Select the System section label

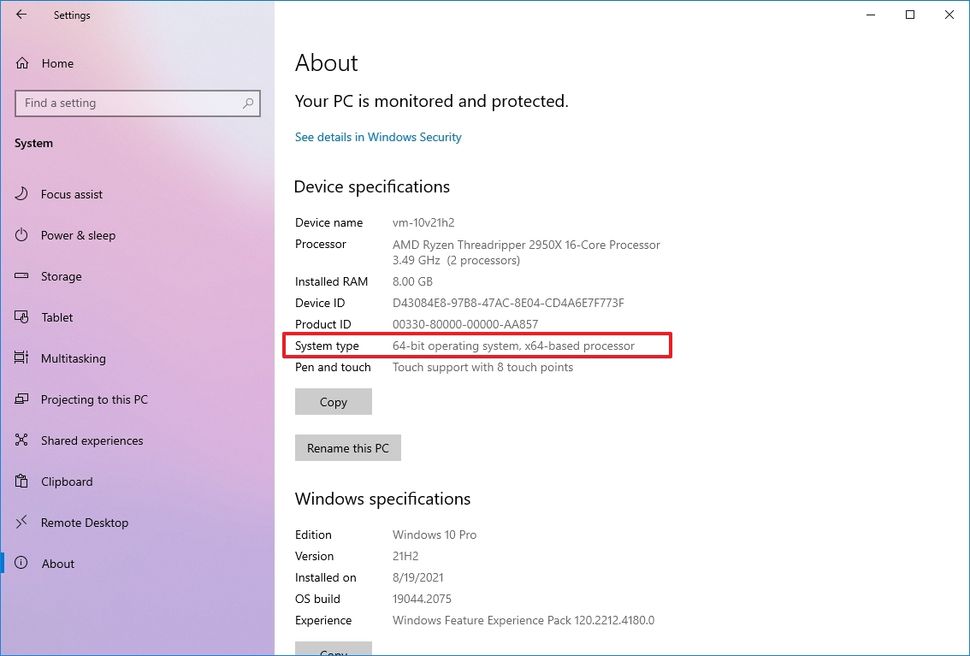tap(33, 143)
